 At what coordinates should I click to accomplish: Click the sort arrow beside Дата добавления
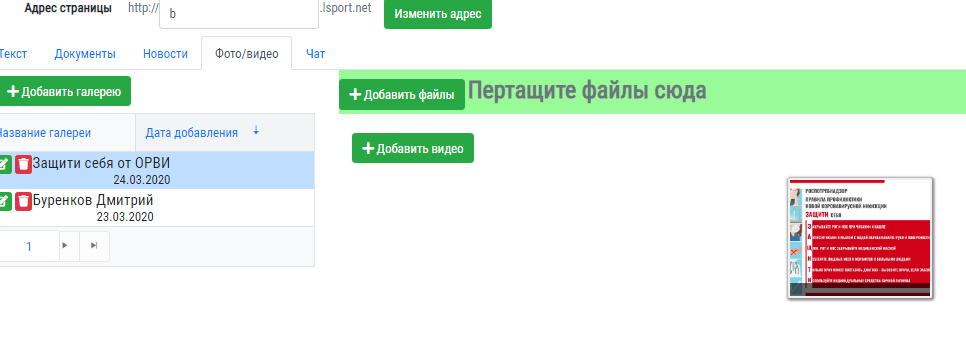[256, 131]
